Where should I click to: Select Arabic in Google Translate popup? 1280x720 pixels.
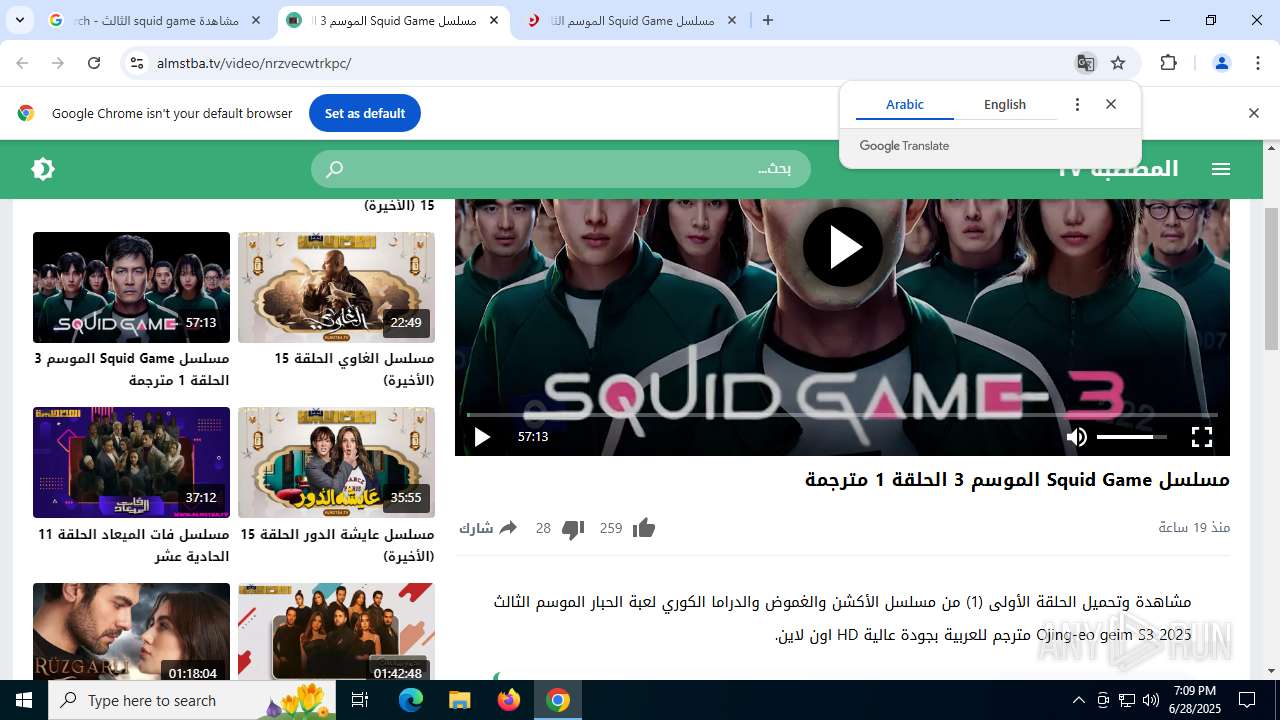905,104
